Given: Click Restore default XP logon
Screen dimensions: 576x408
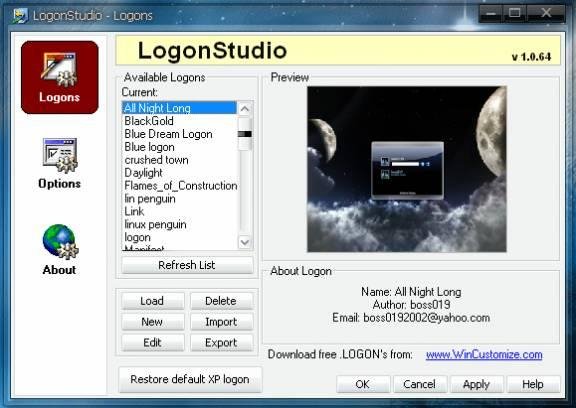Looking at the screenshot, I should pos(190,379).
